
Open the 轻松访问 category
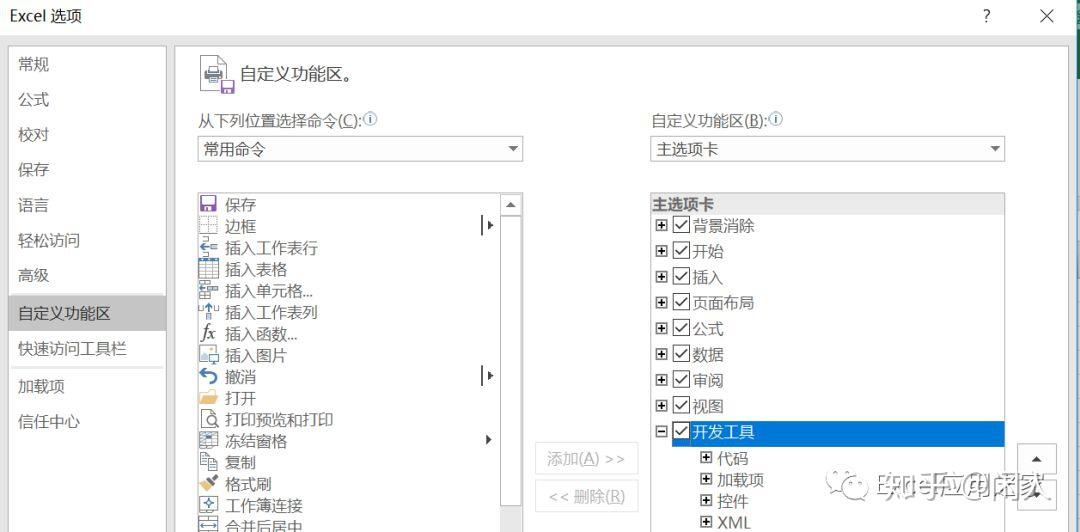(x=87, y=241)
